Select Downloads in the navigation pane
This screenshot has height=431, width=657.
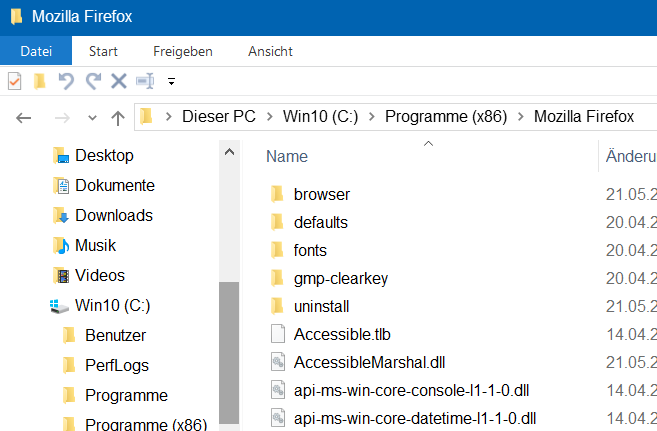pos(113,215)
